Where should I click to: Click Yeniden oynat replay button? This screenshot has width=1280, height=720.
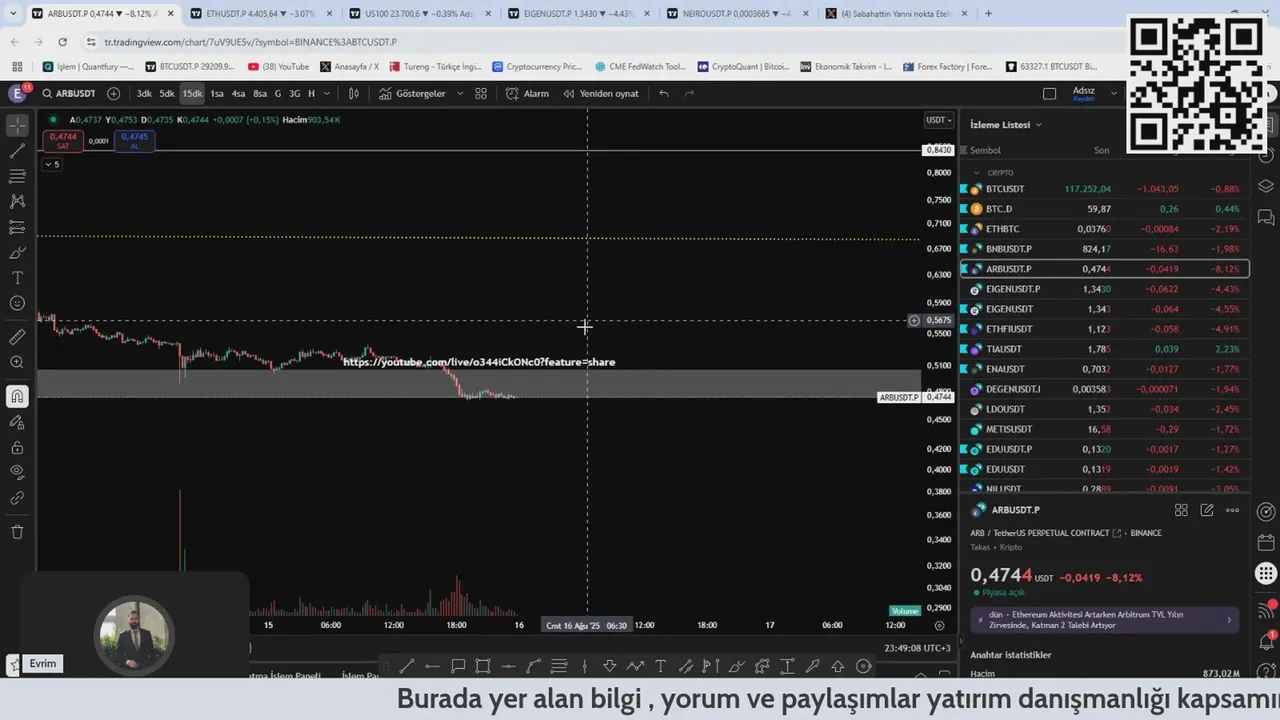pyautogui.click(x=600, y=93)
